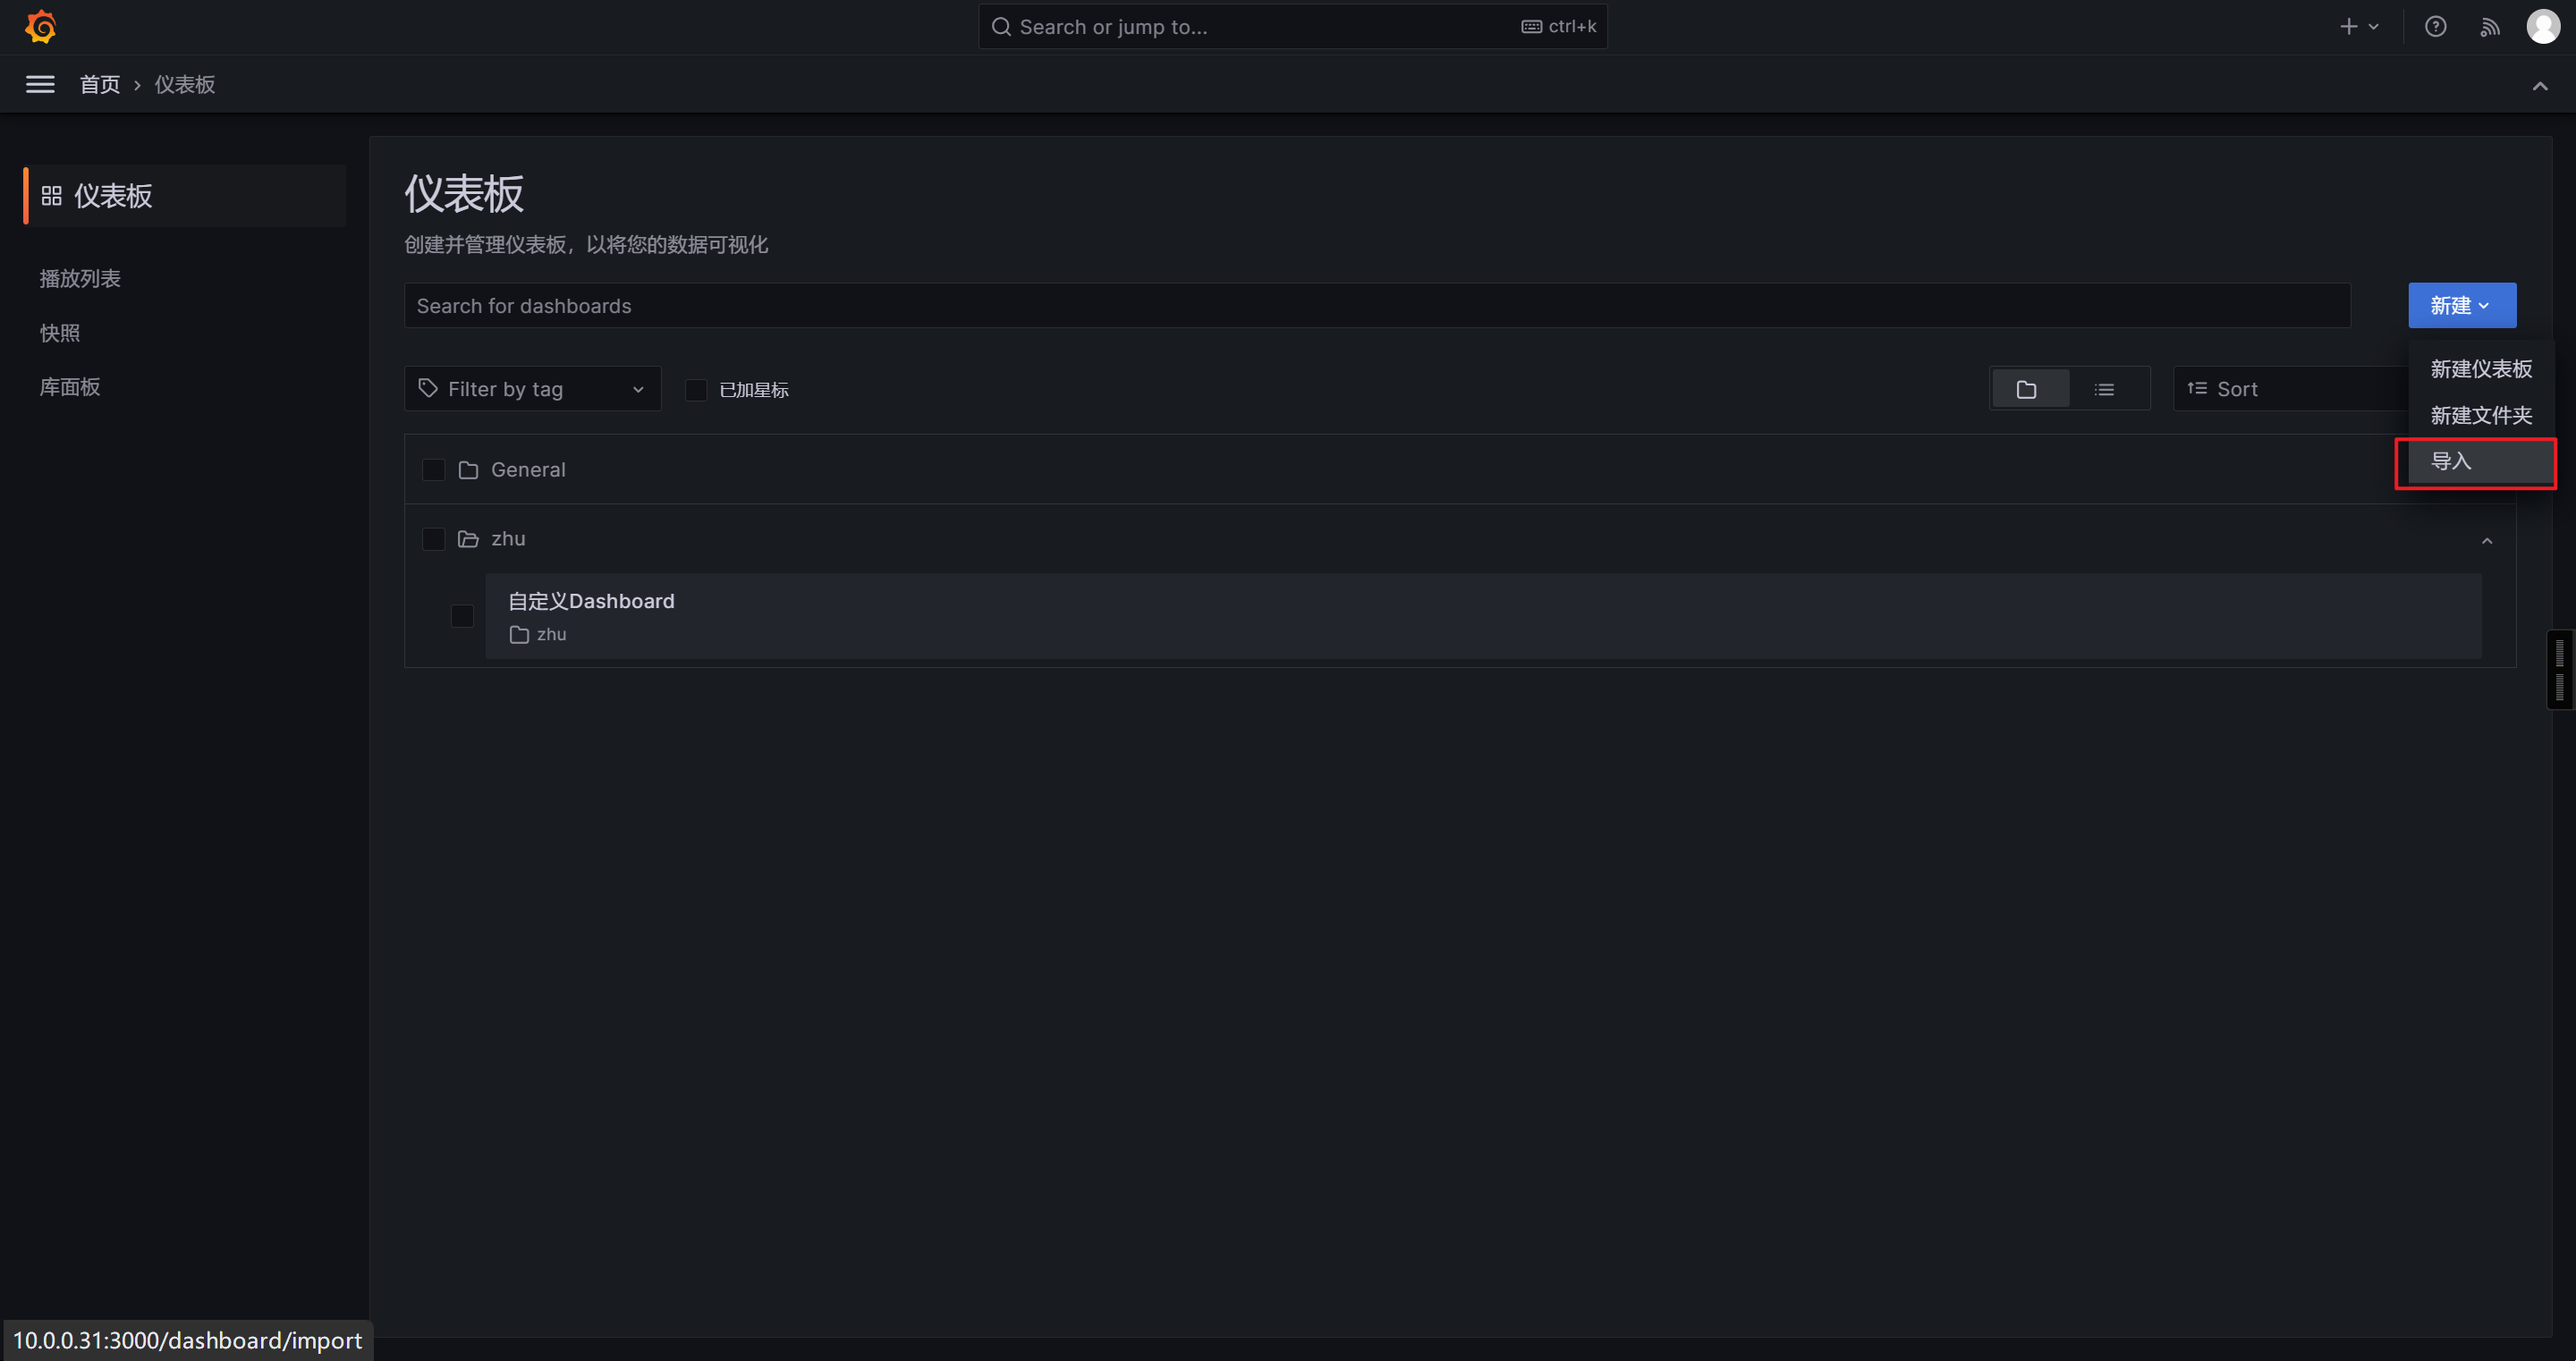Click the Grafana logo icon

[x=41, y=27]
